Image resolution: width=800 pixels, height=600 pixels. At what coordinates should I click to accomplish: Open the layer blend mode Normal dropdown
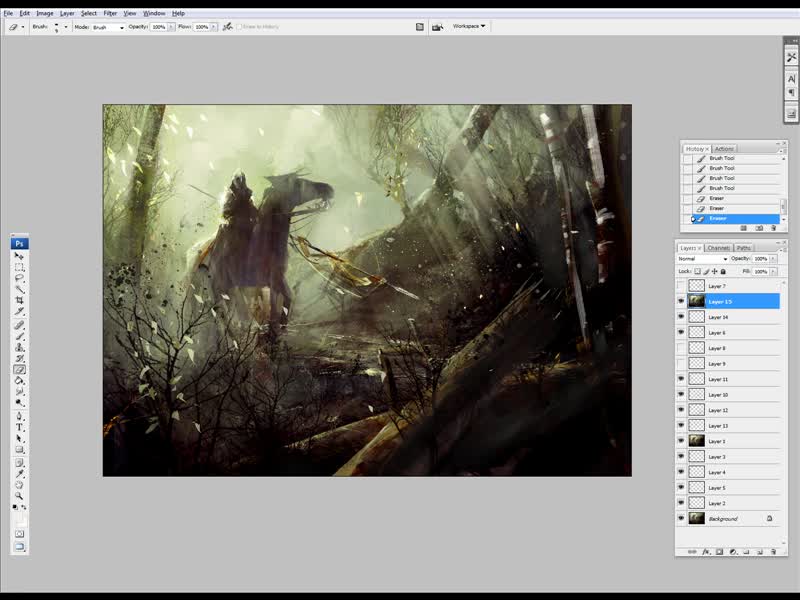pos(703,259)
